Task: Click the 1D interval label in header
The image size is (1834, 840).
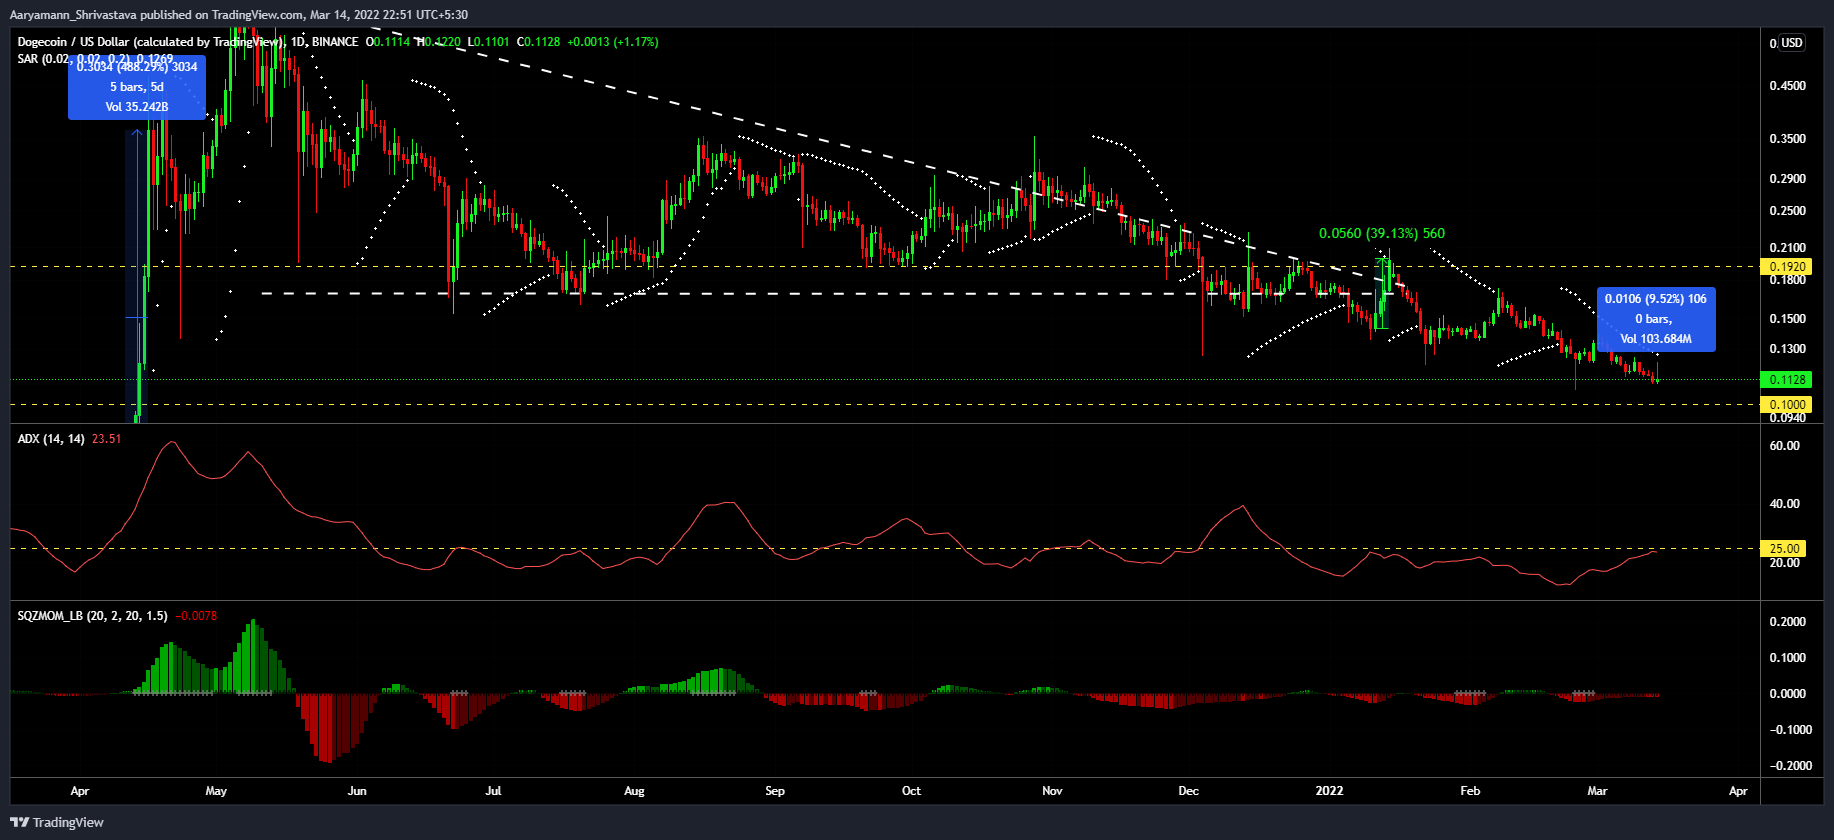Action: pyautogui.click(x=297, y=42)
